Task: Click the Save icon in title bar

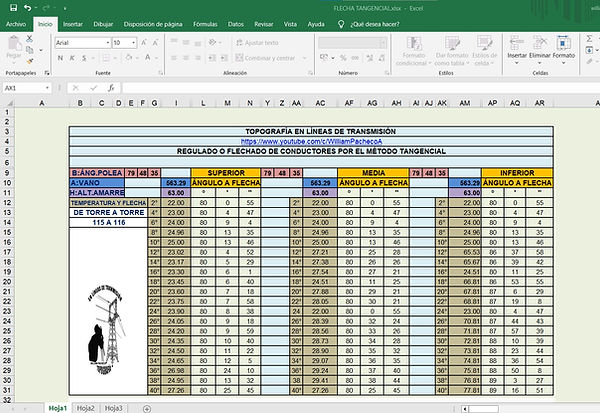Action: [14, 8]
